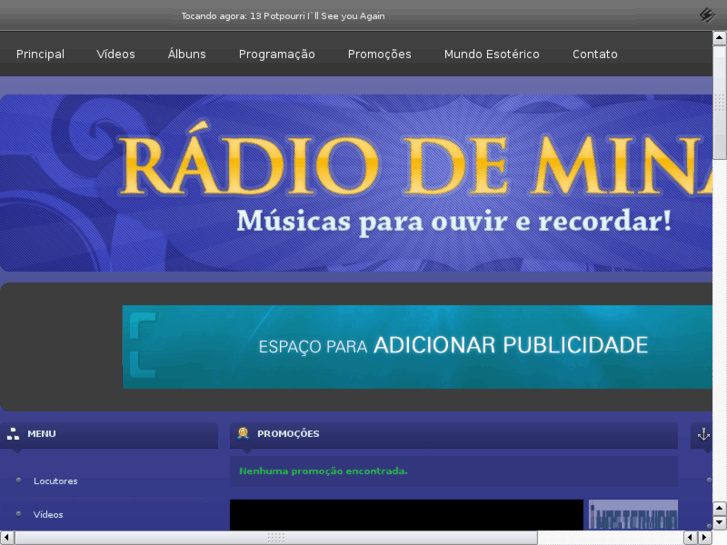Open the Principal menu item
Image resolution: width=727 pixels, height=545 pixels.
pos(40,54)
